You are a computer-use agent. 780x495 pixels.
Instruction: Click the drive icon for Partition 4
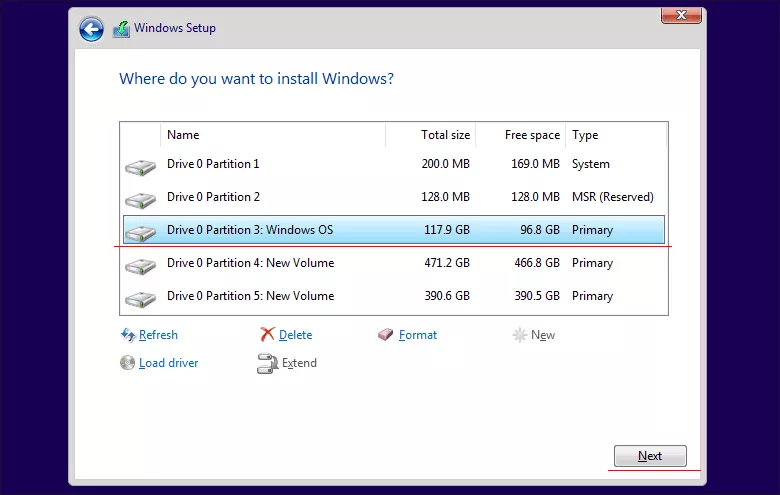coord(140,266)
